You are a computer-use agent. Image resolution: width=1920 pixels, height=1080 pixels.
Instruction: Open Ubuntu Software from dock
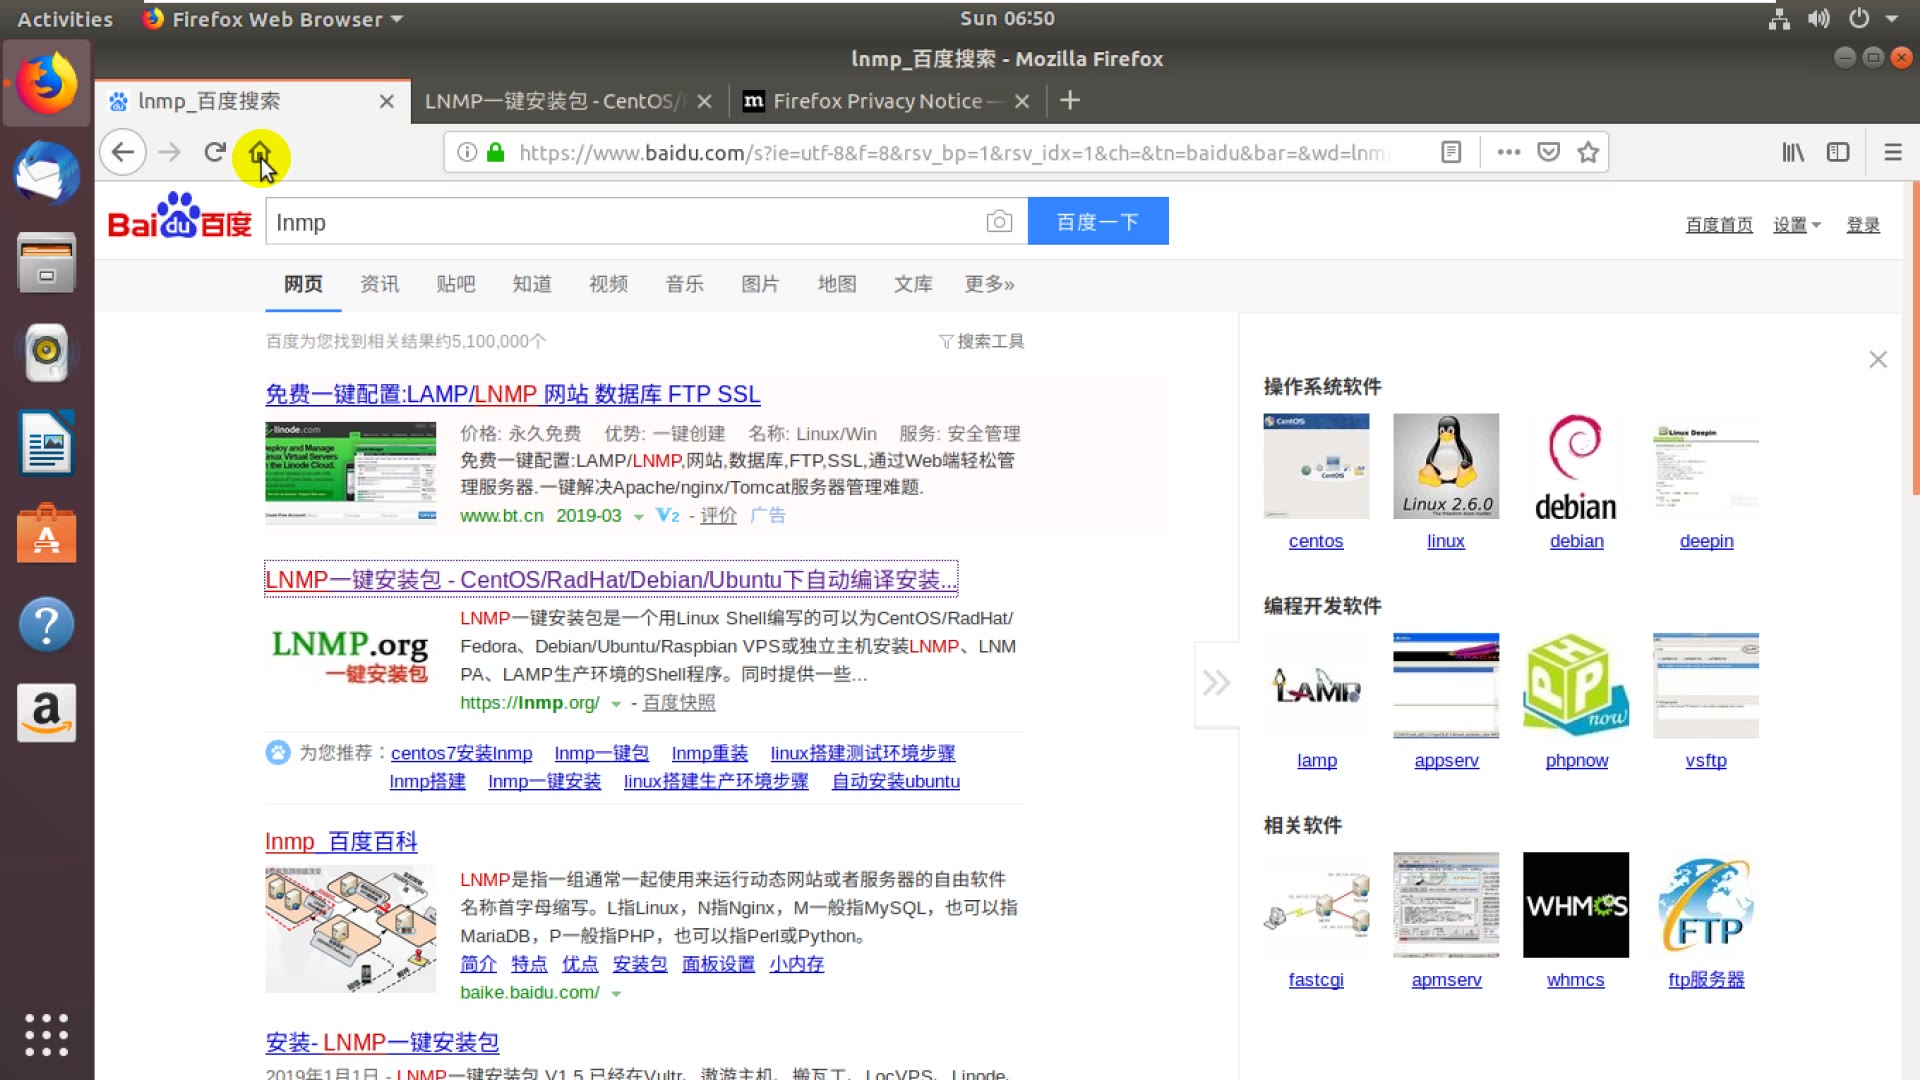point(47,533)
